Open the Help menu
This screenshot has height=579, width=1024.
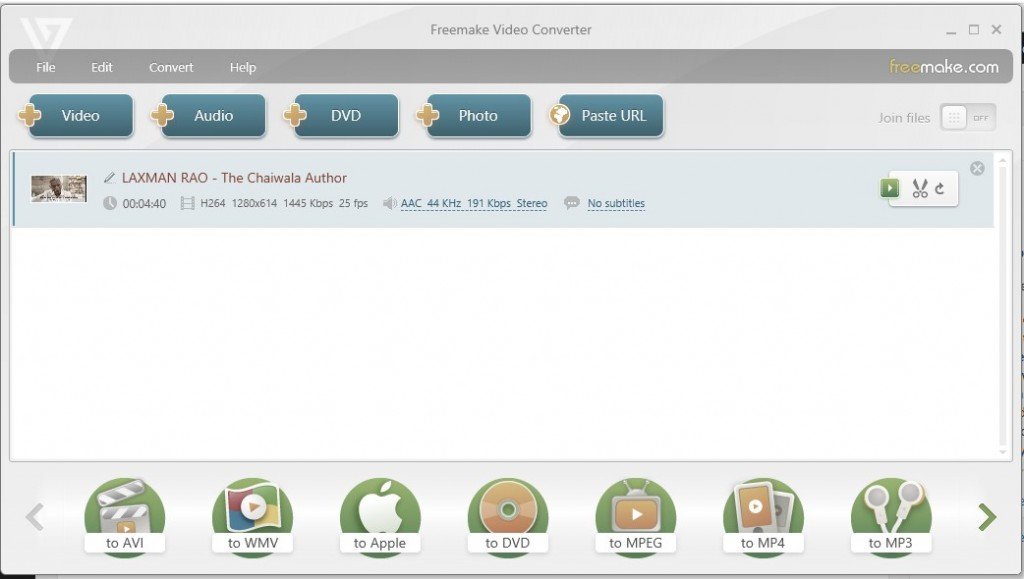(x=242, y=67)
